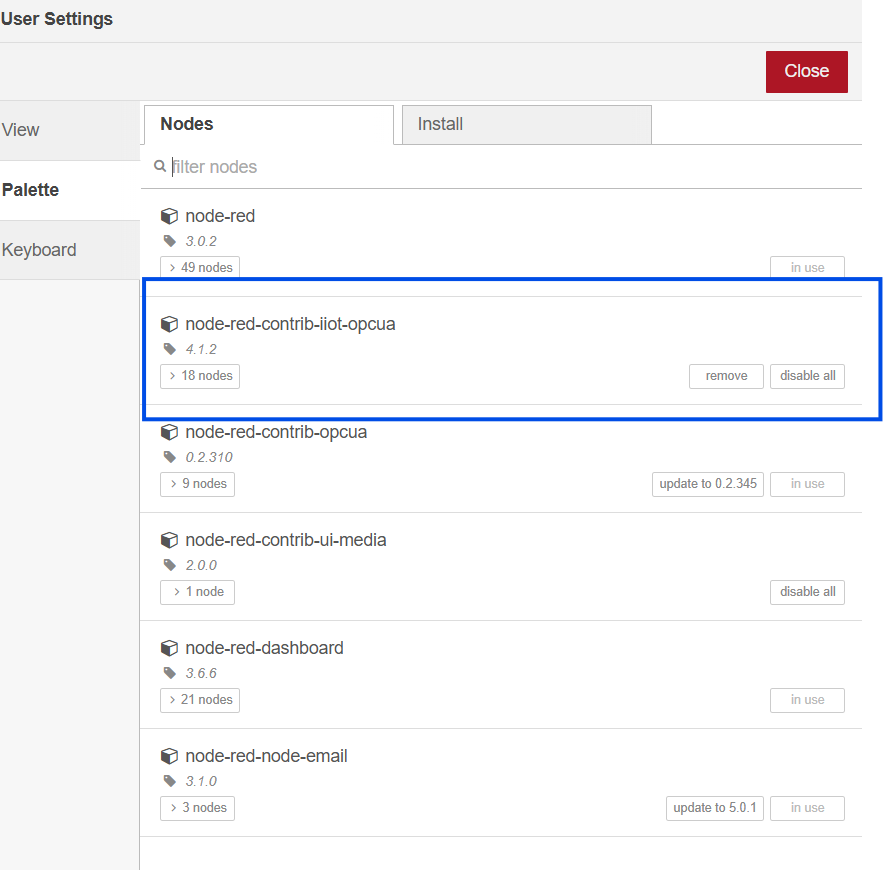Click the version tag icon next to 0.2.310

[x=170, y=457]
